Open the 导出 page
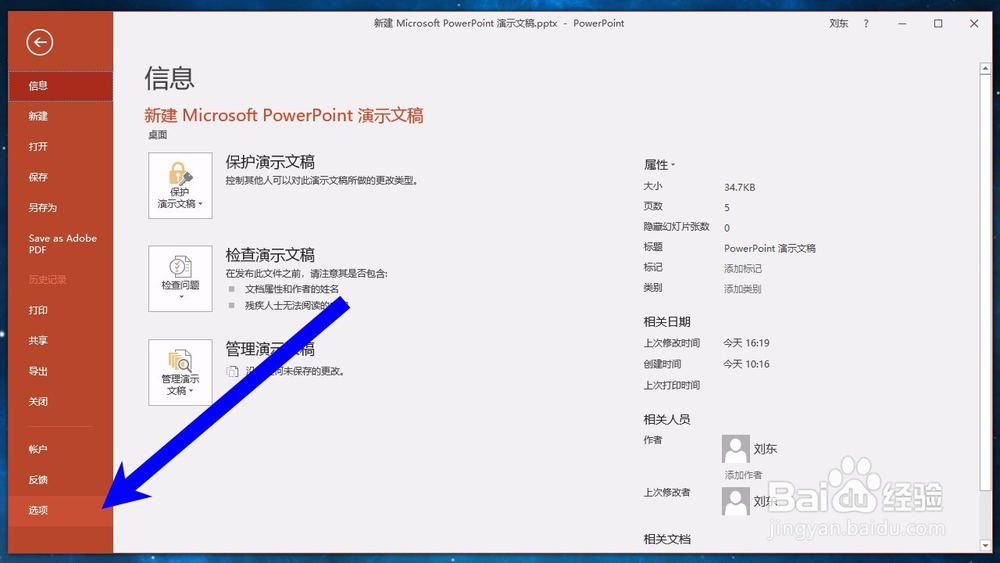 pos(61,371)
